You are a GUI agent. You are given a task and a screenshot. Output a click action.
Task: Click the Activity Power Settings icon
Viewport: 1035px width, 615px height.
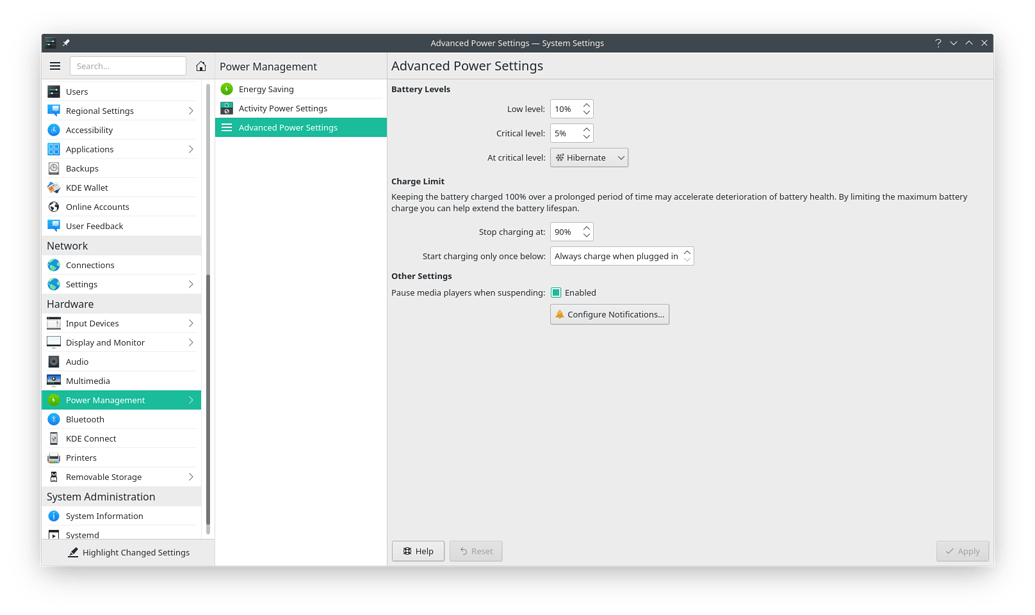(x=227, y=108)
